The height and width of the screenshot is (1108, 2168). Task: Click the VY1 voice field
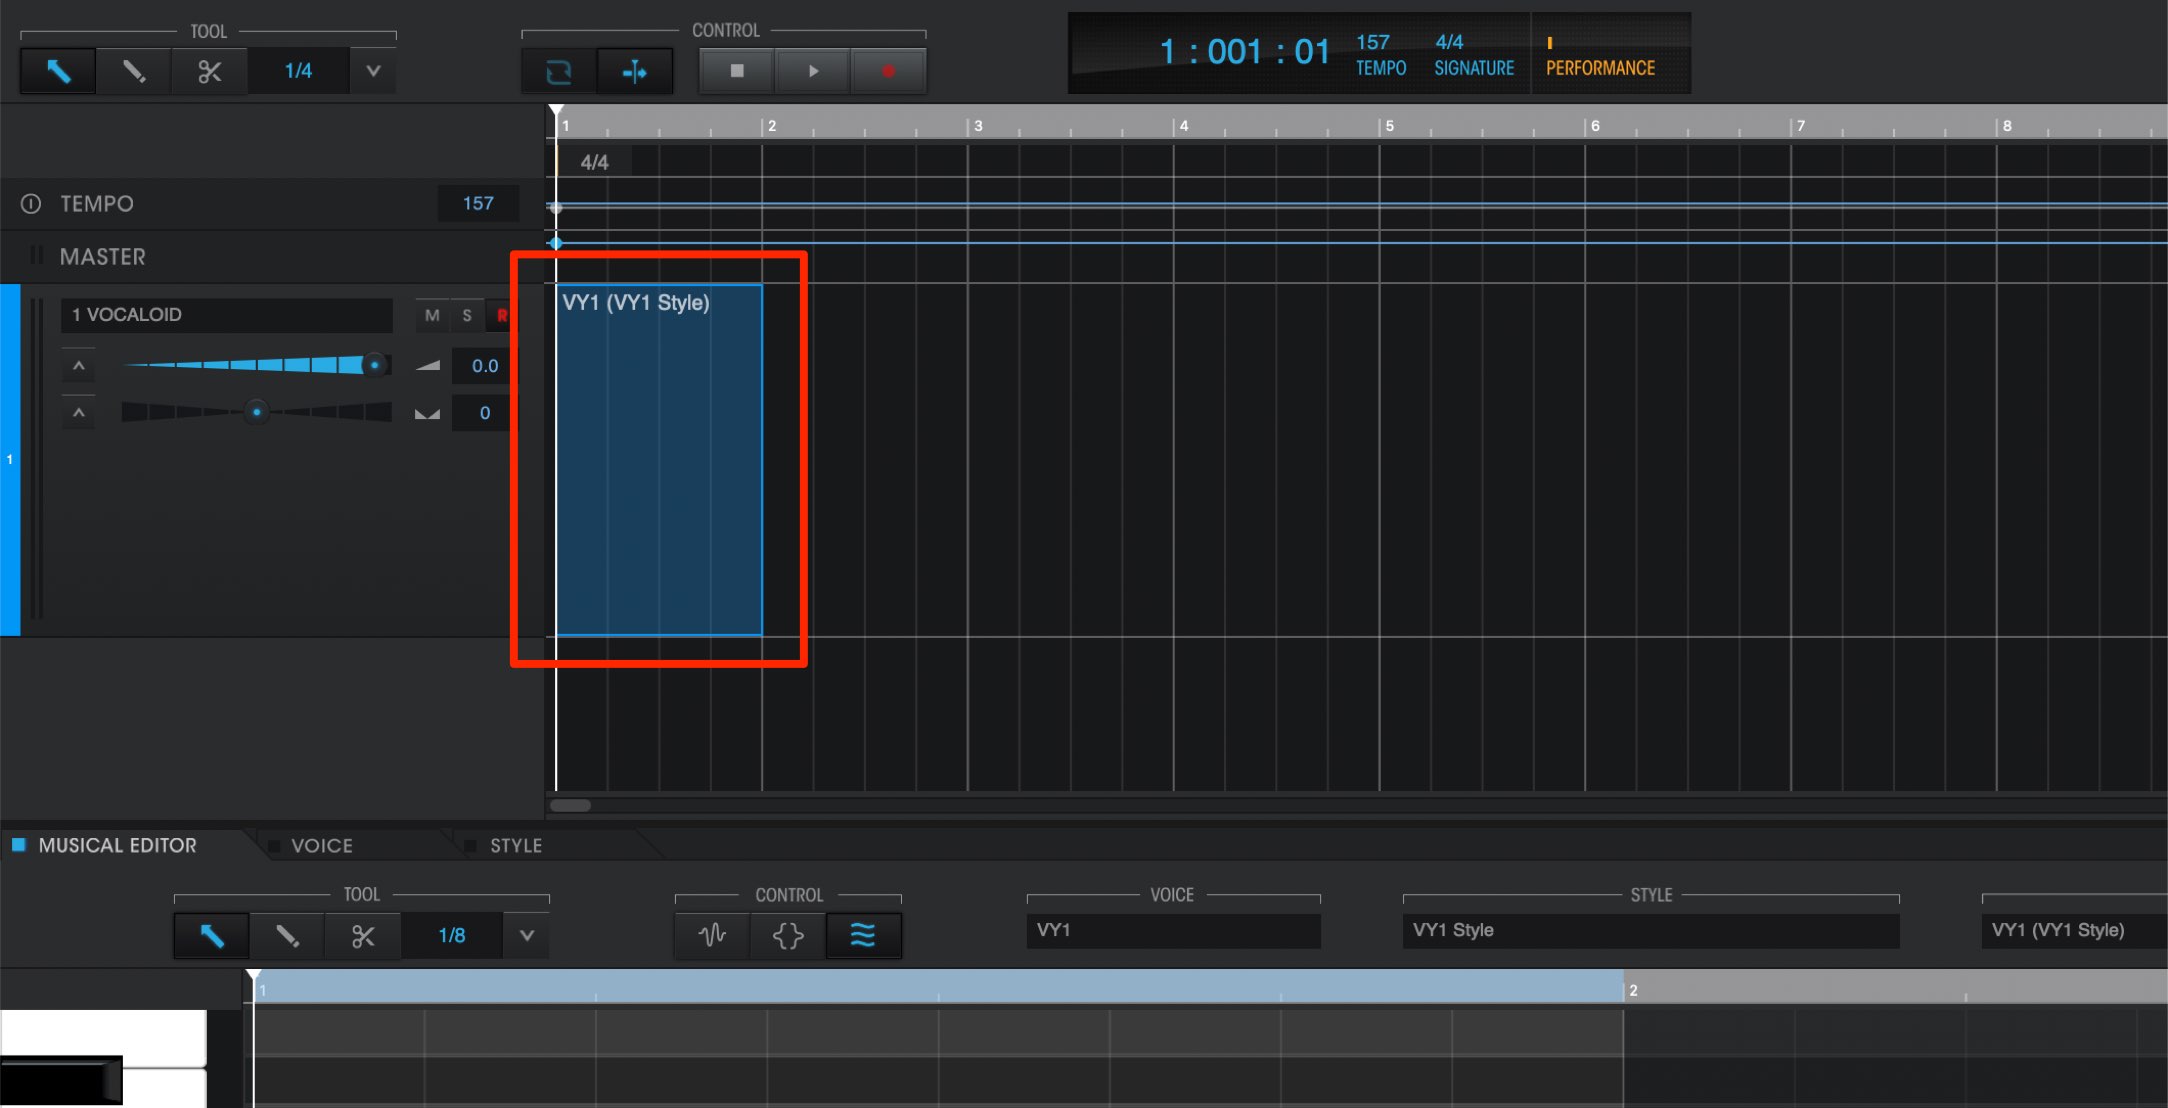pos(1173,930)
